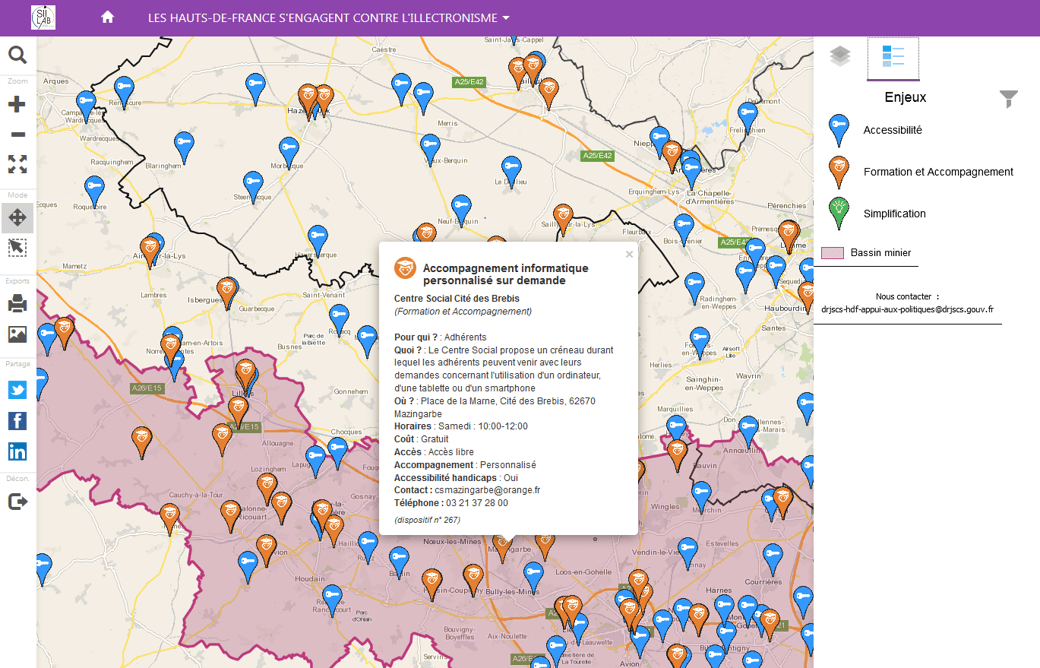The height and width of the screenshot is (668, 1040).
Task: Click the blue marker at Roquetoire
Action: (94, 190)
